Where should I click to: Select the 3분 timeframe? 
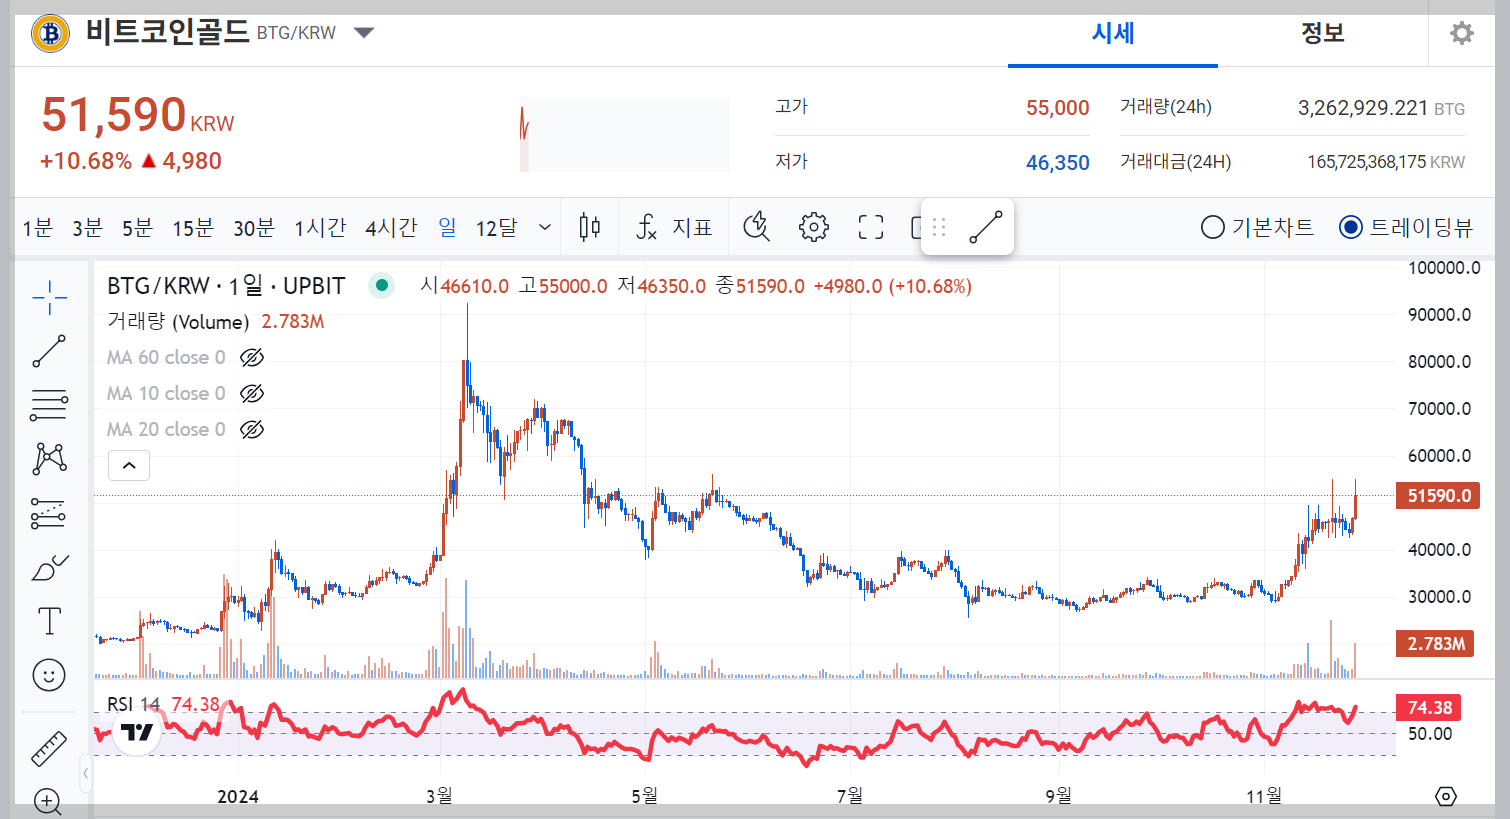click(88, 228)
